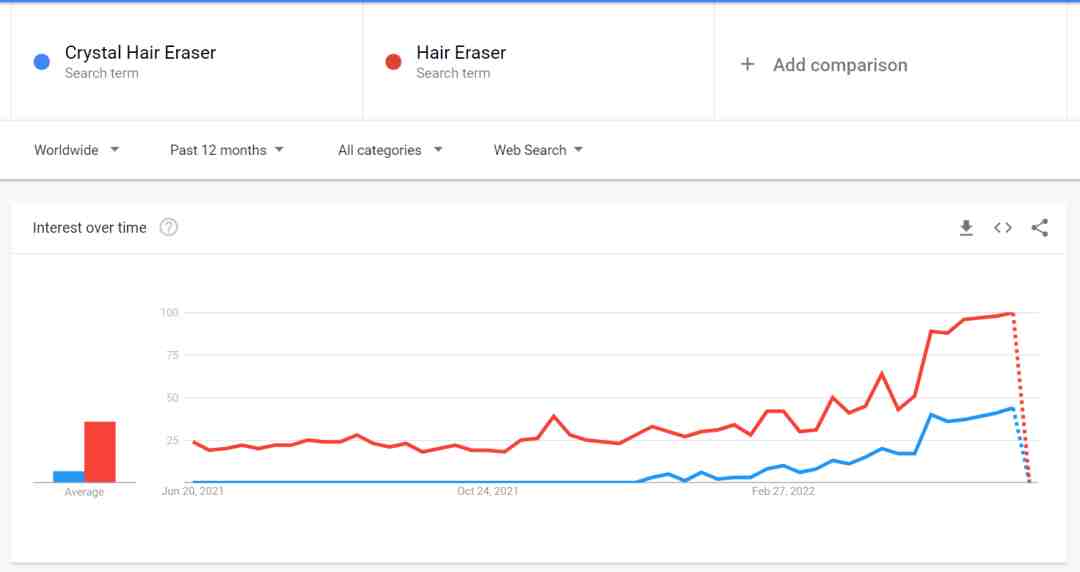Open the embed code icon
This screenshot has width=1080, height=572.
(1003, 228)
